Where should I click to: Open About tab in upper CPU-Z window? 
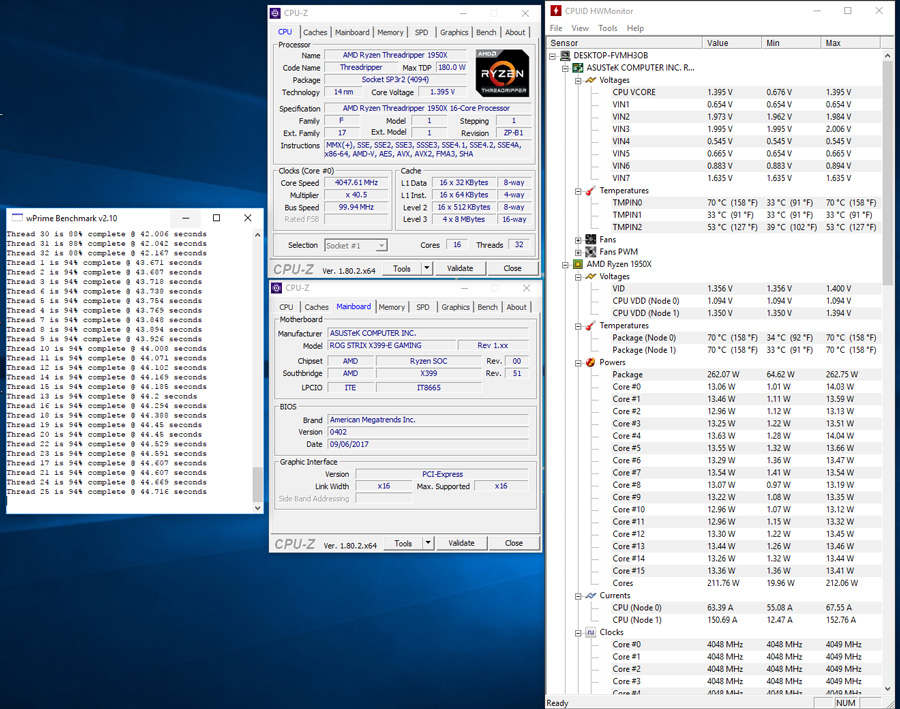515,33
